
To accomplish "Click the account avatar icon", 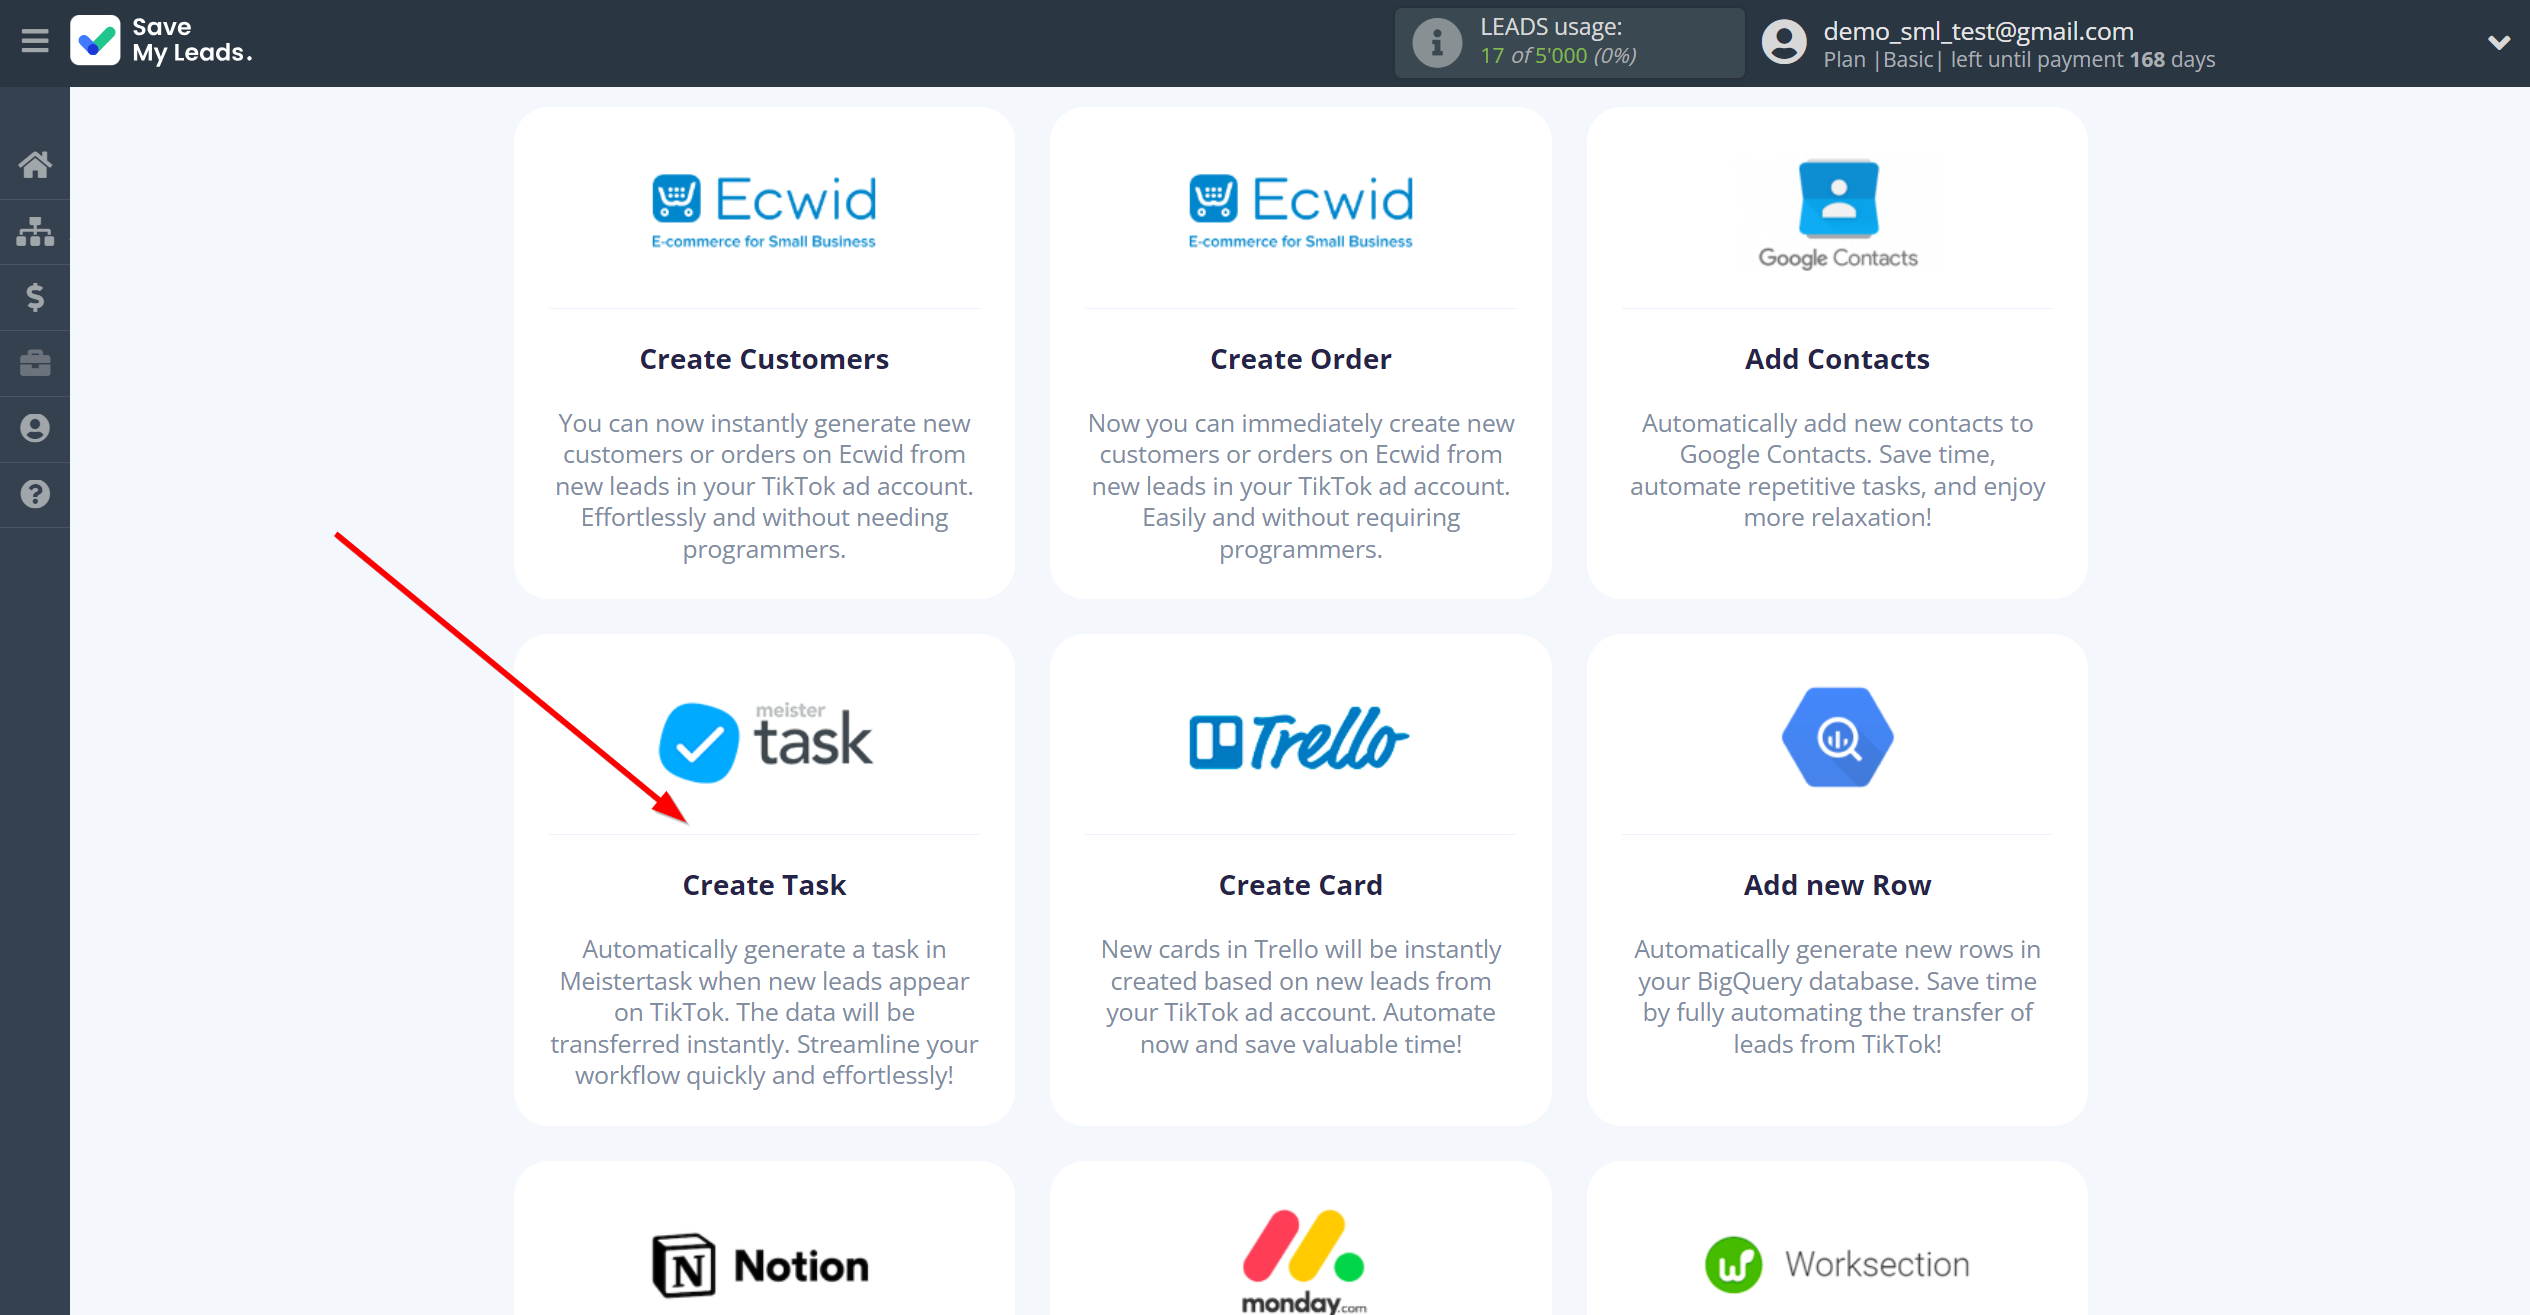I will 1784,43.
